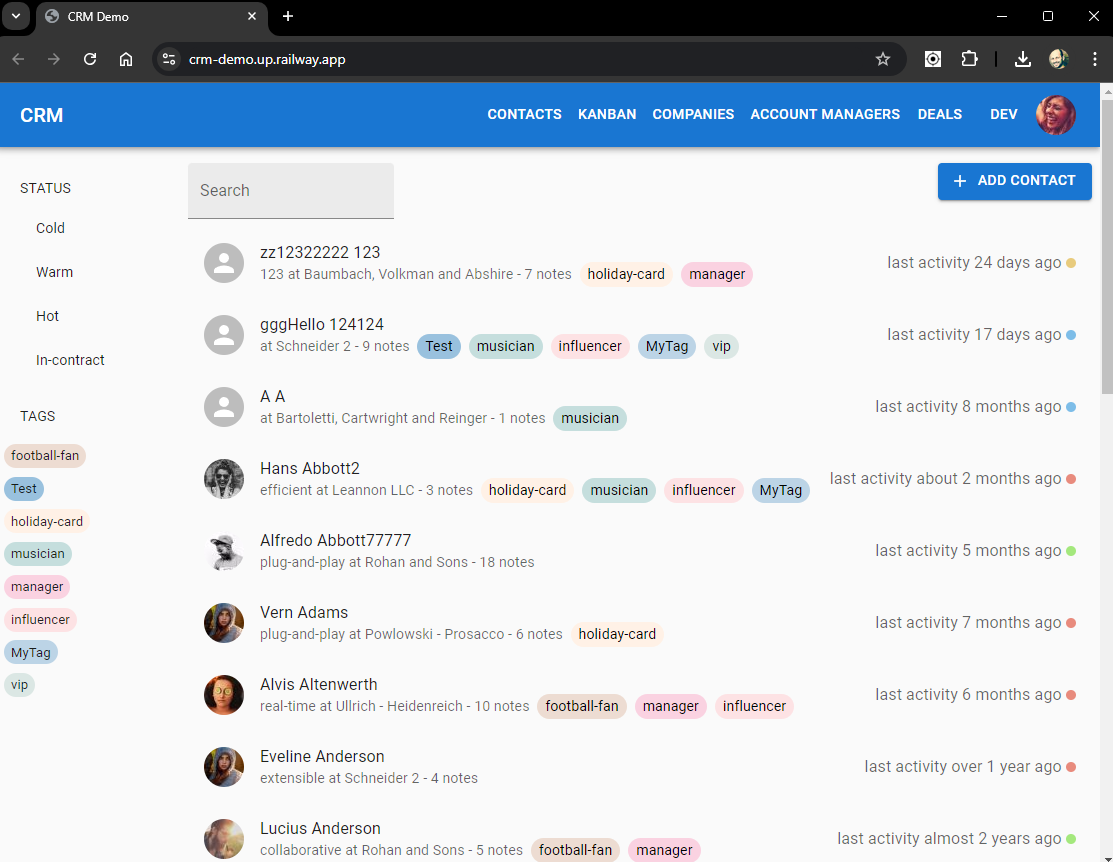The image size is (1113, 862).
Task: Open ACCOUNT MANAGERS from the navbar
Action: pyautogui.click(x=825, y=114)
